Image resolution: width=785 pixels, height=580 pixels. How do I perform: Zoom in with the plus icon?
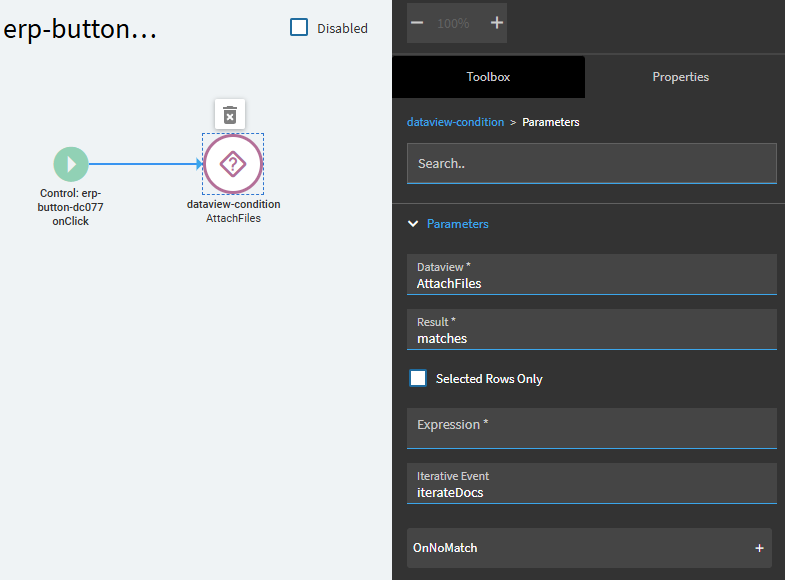coord(496,23)
